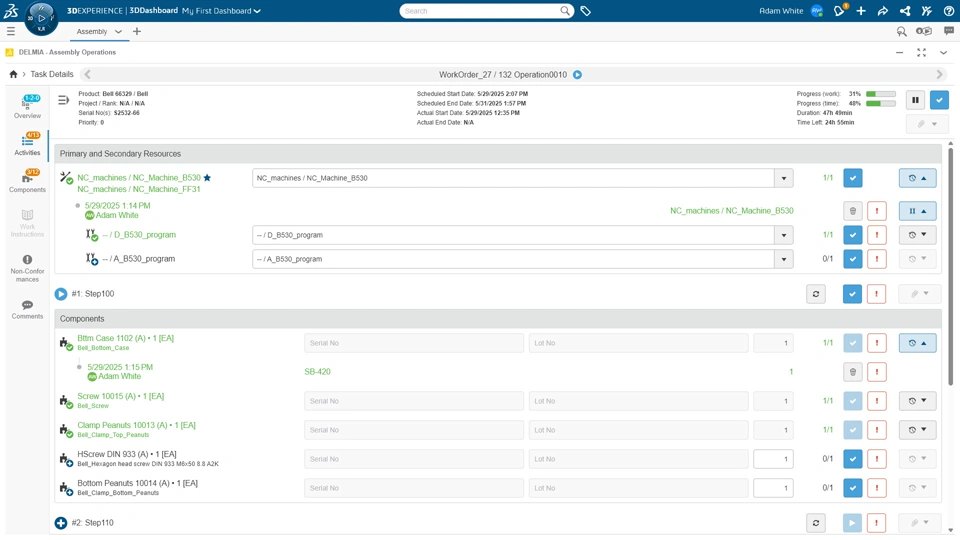Click the plus add icon in top bar

[x=861, y=11]
